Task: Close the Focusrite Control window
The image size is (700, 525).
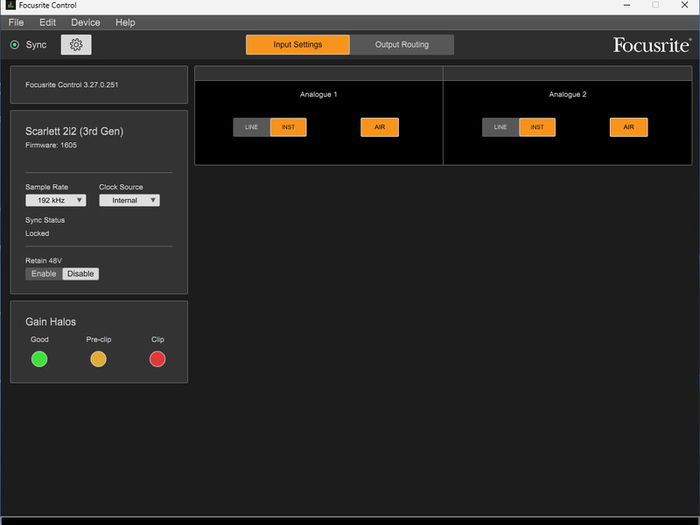Action: [684, 5]
